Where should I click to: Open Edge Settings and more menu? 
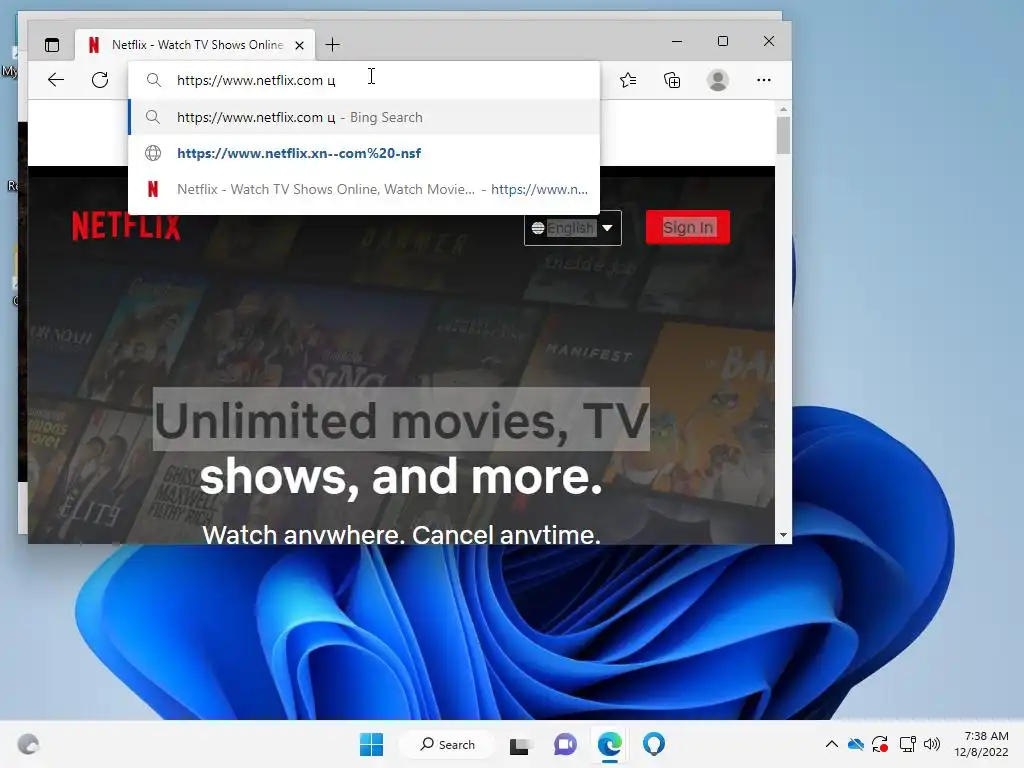click(x=763, y=80)
